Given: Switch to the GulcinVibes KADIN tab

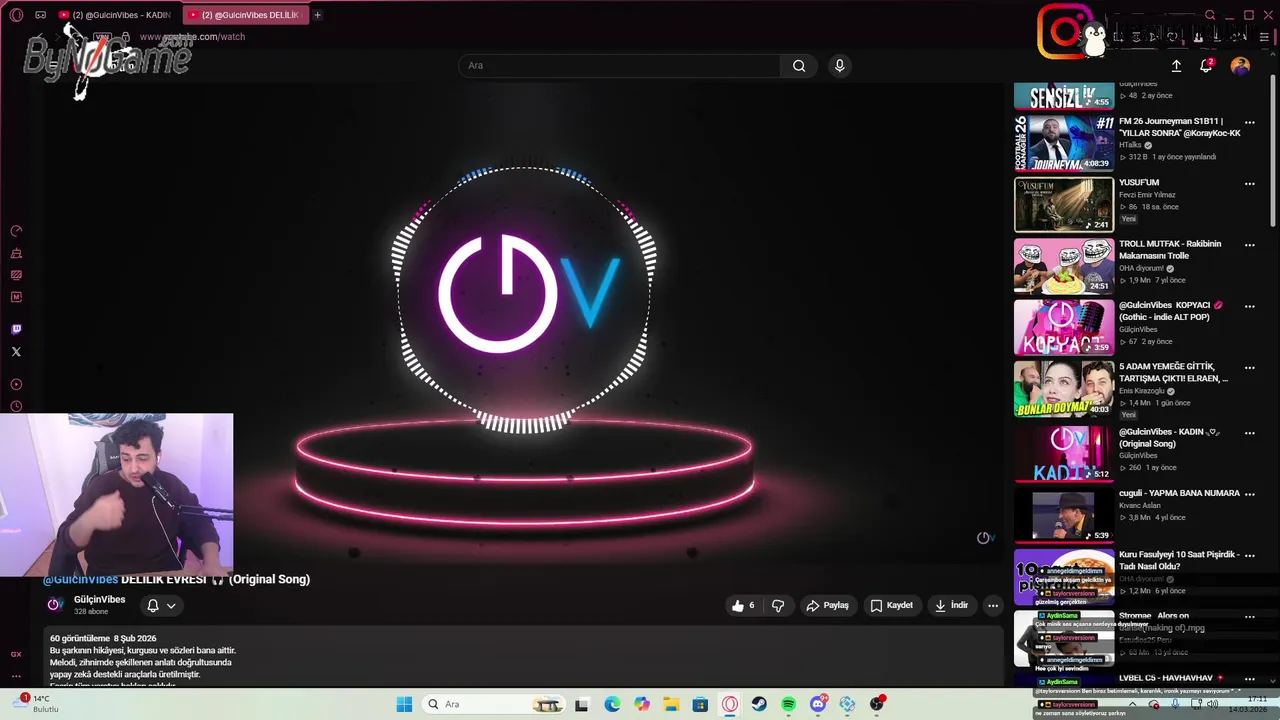Looking at the screenshot, I should click(x=116, y=15).
